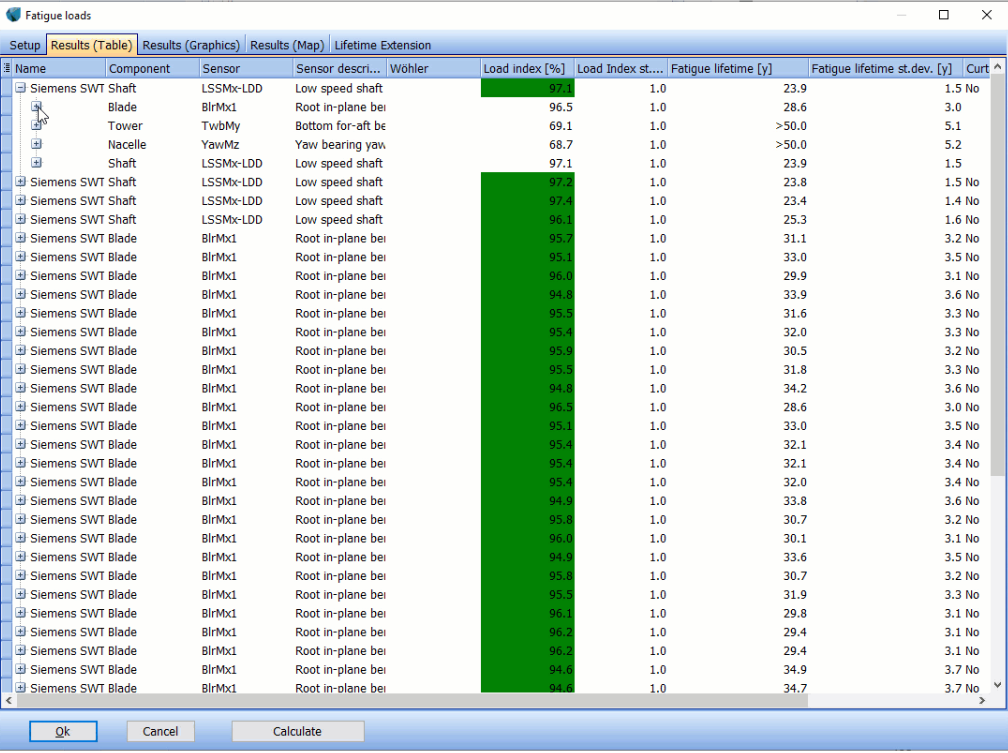Expand the Siemens SWT Blade row with lifetime 34.9
Viewport: 1008px width, 753px height.
(21, 669)
